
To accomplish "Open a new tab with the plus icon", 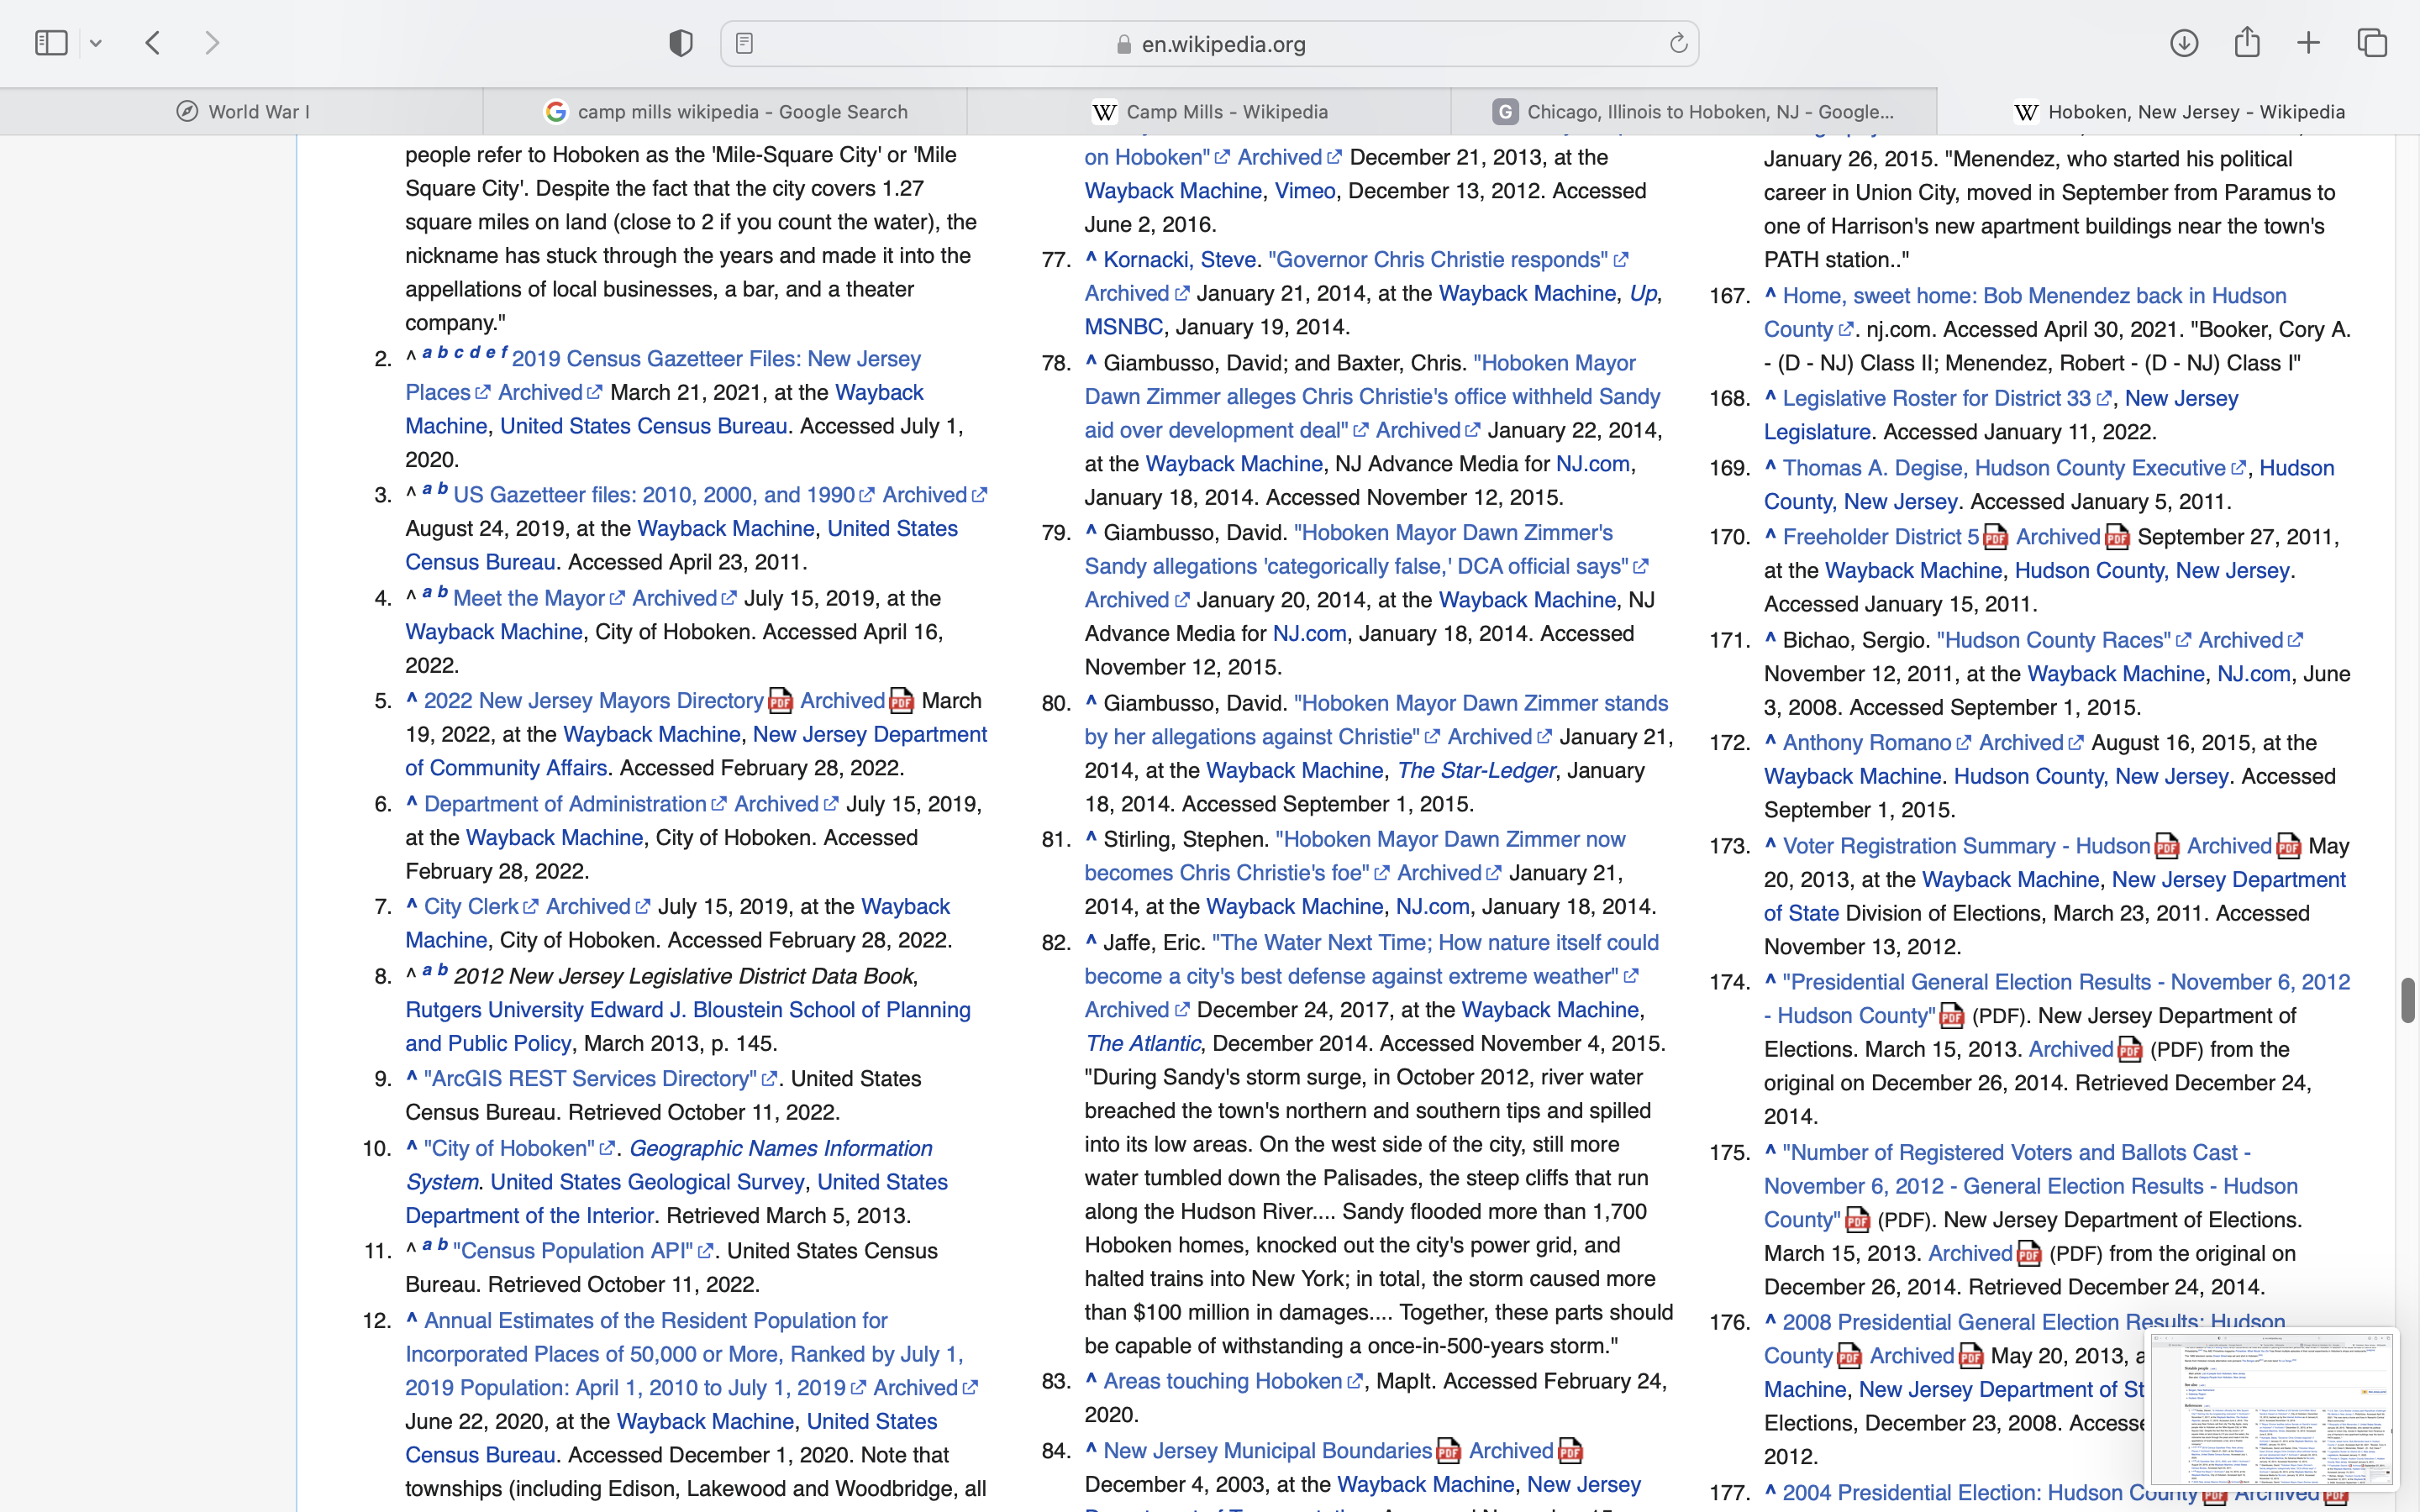I will click(x=2309, y=43).
